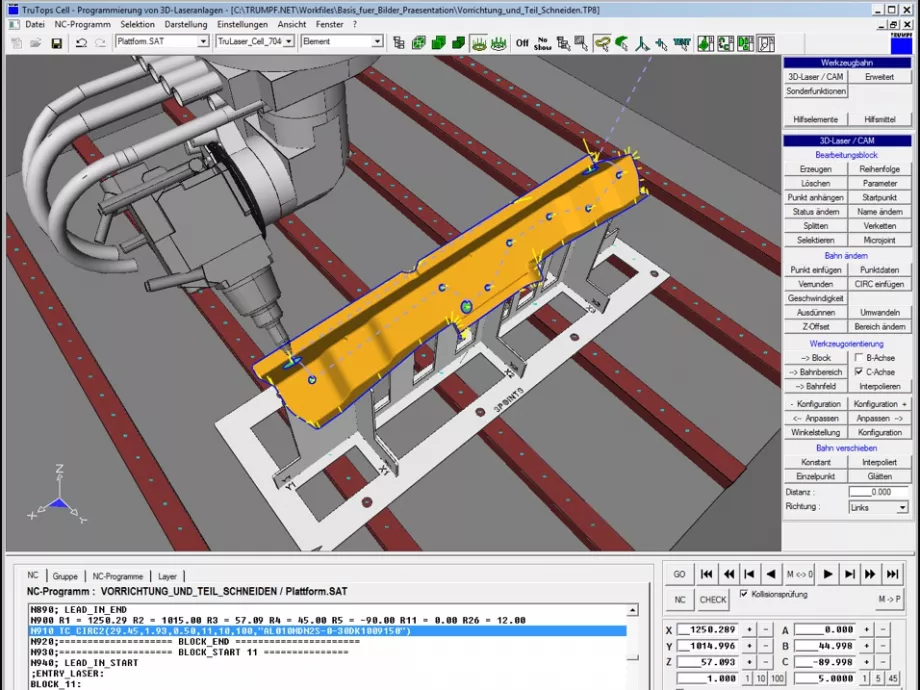Click the Distanz input field
Screen dimensions: 920x690
click(x=880, y=492)
